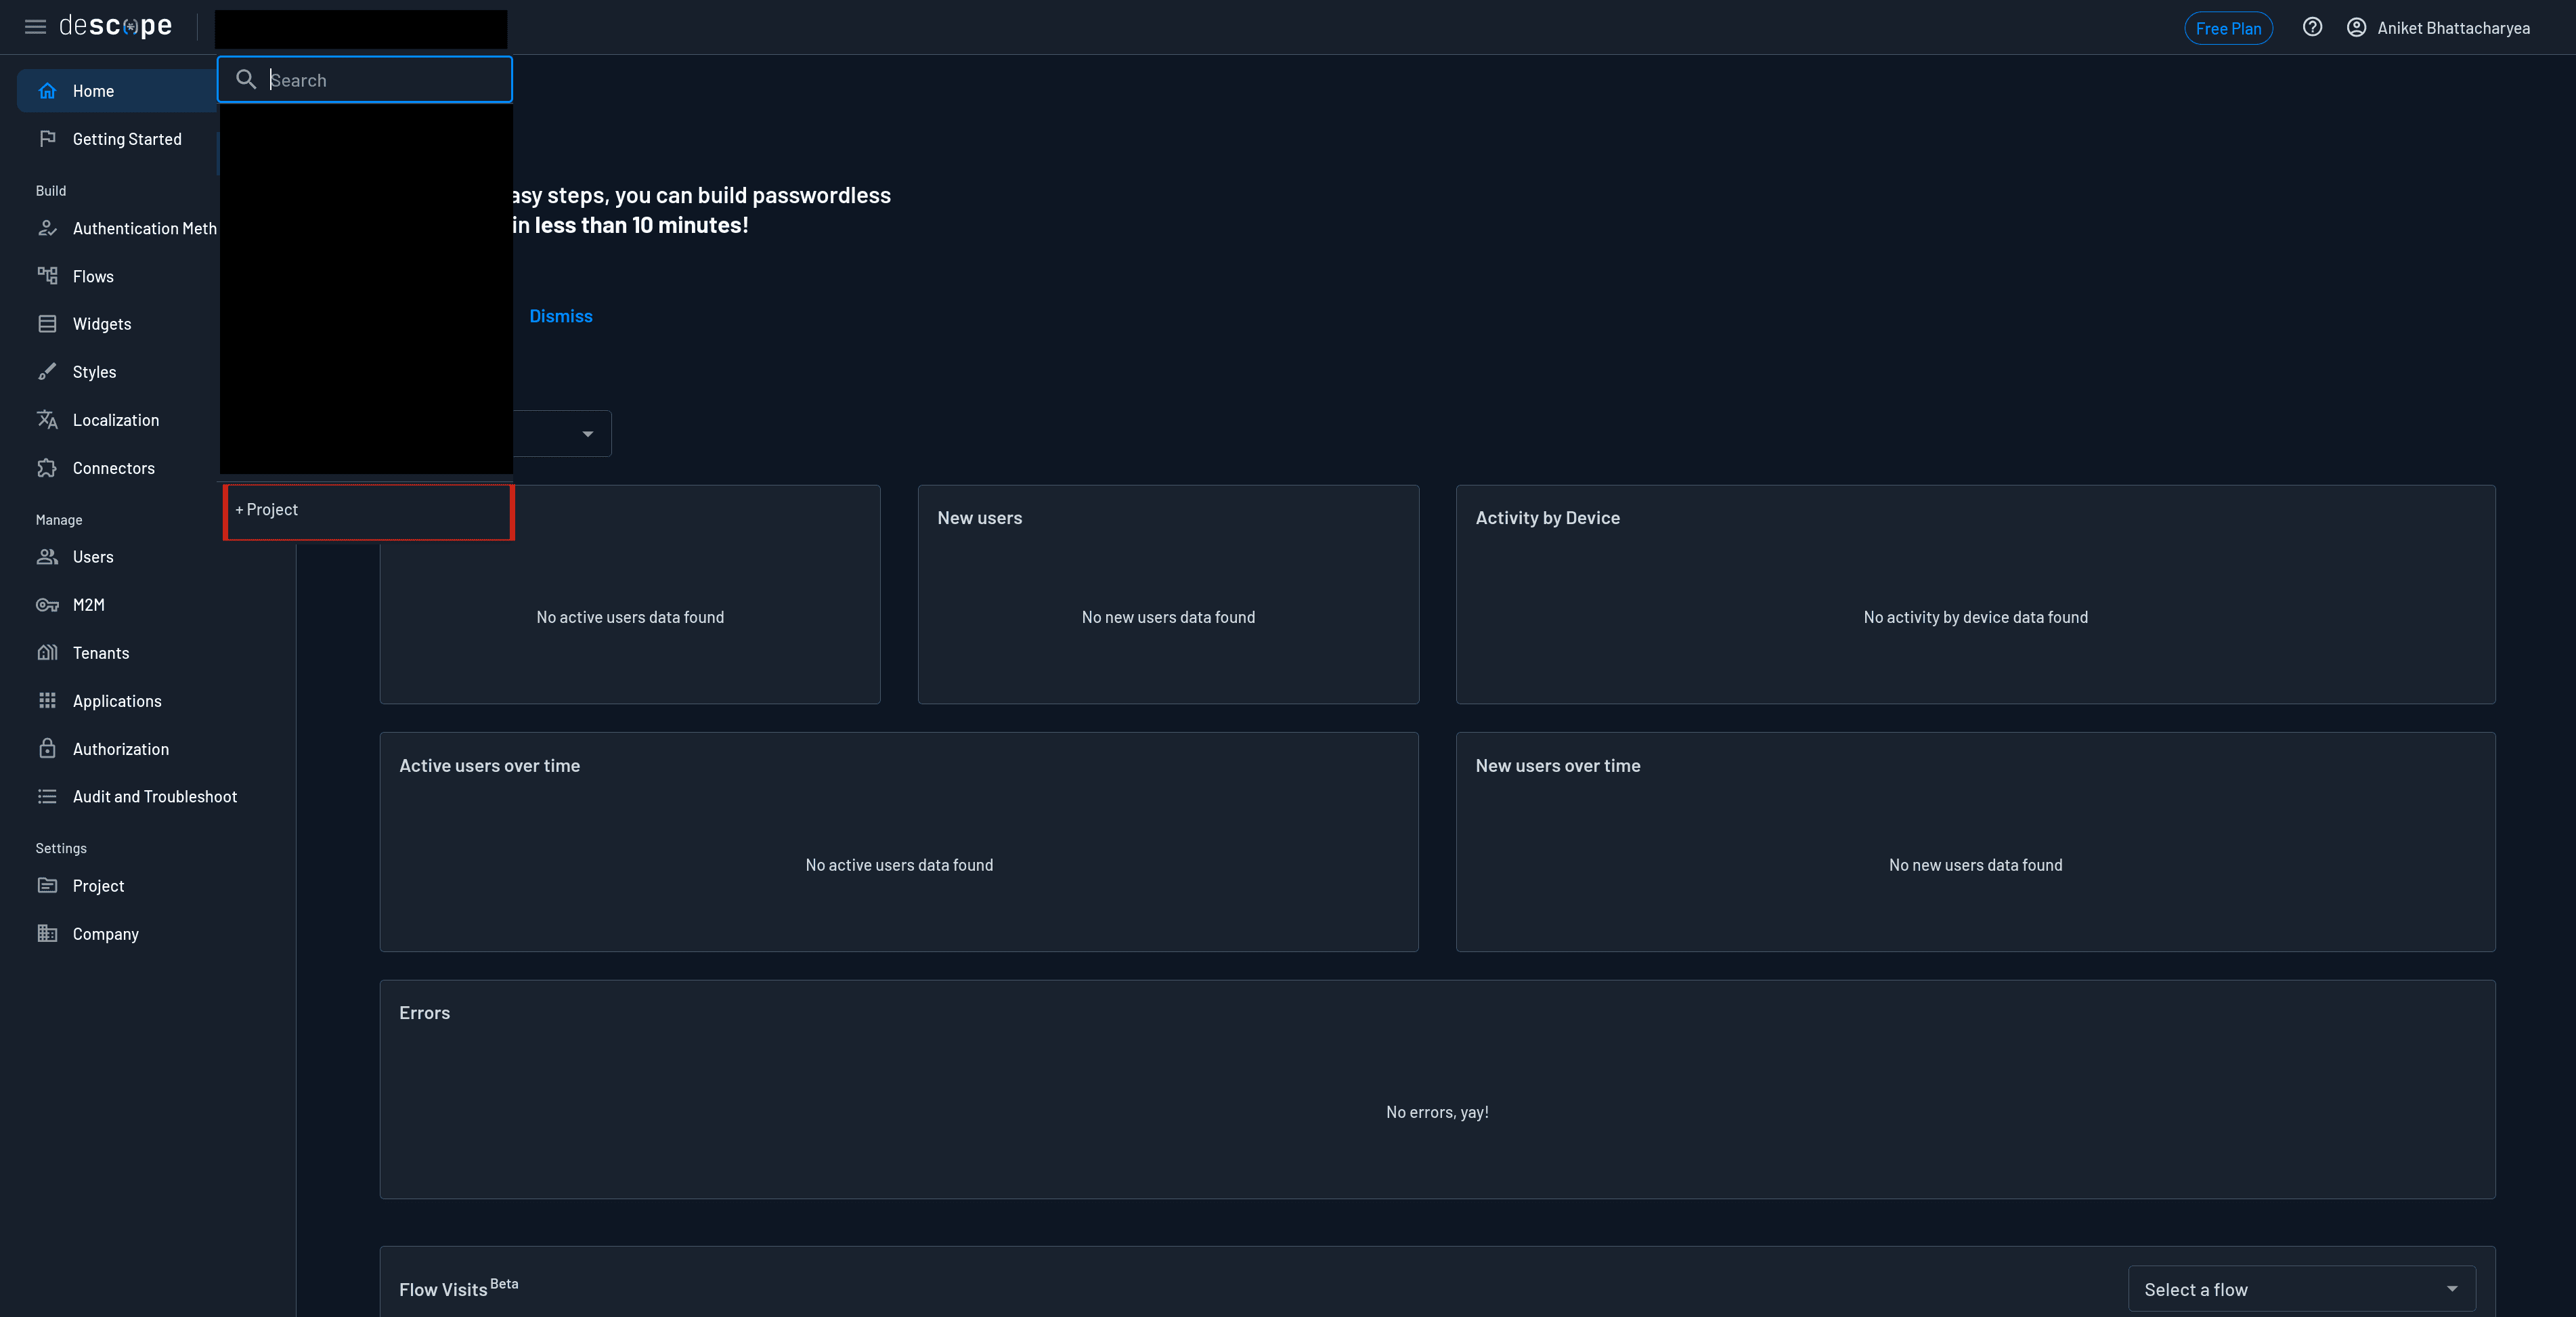2576x1317 pixels.
Task: Click the hamburger menu icon
Action: (35, 27)
